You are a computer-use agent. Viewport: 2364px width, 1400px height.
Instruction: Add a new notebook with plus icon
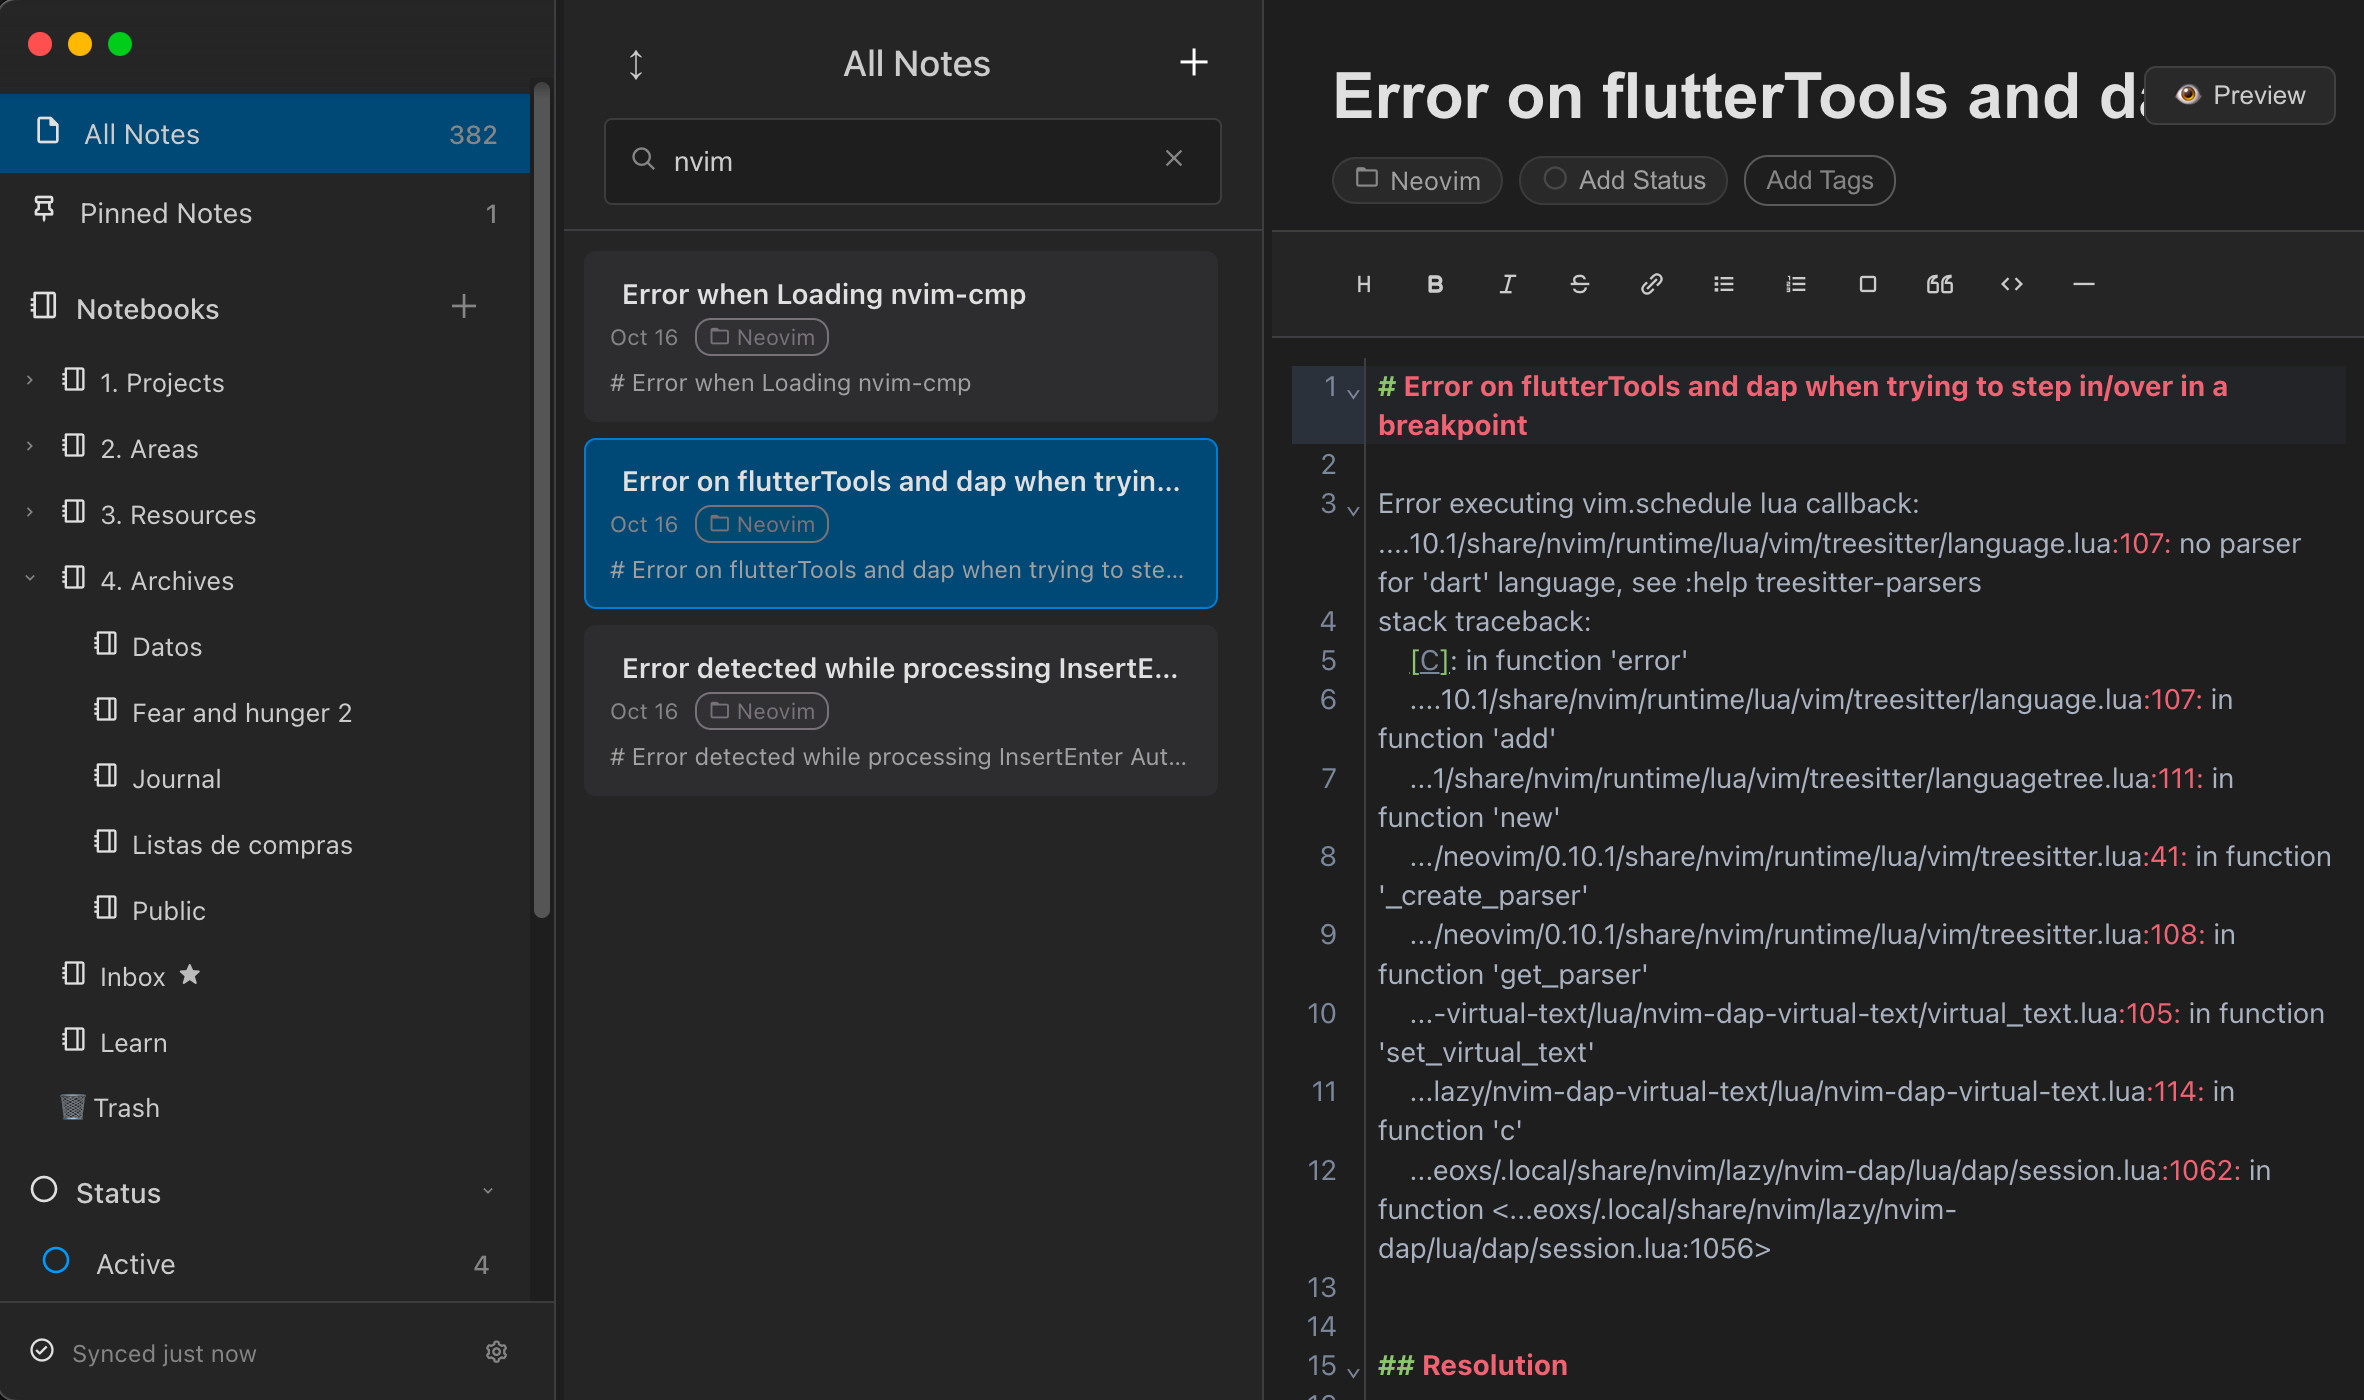463,306
